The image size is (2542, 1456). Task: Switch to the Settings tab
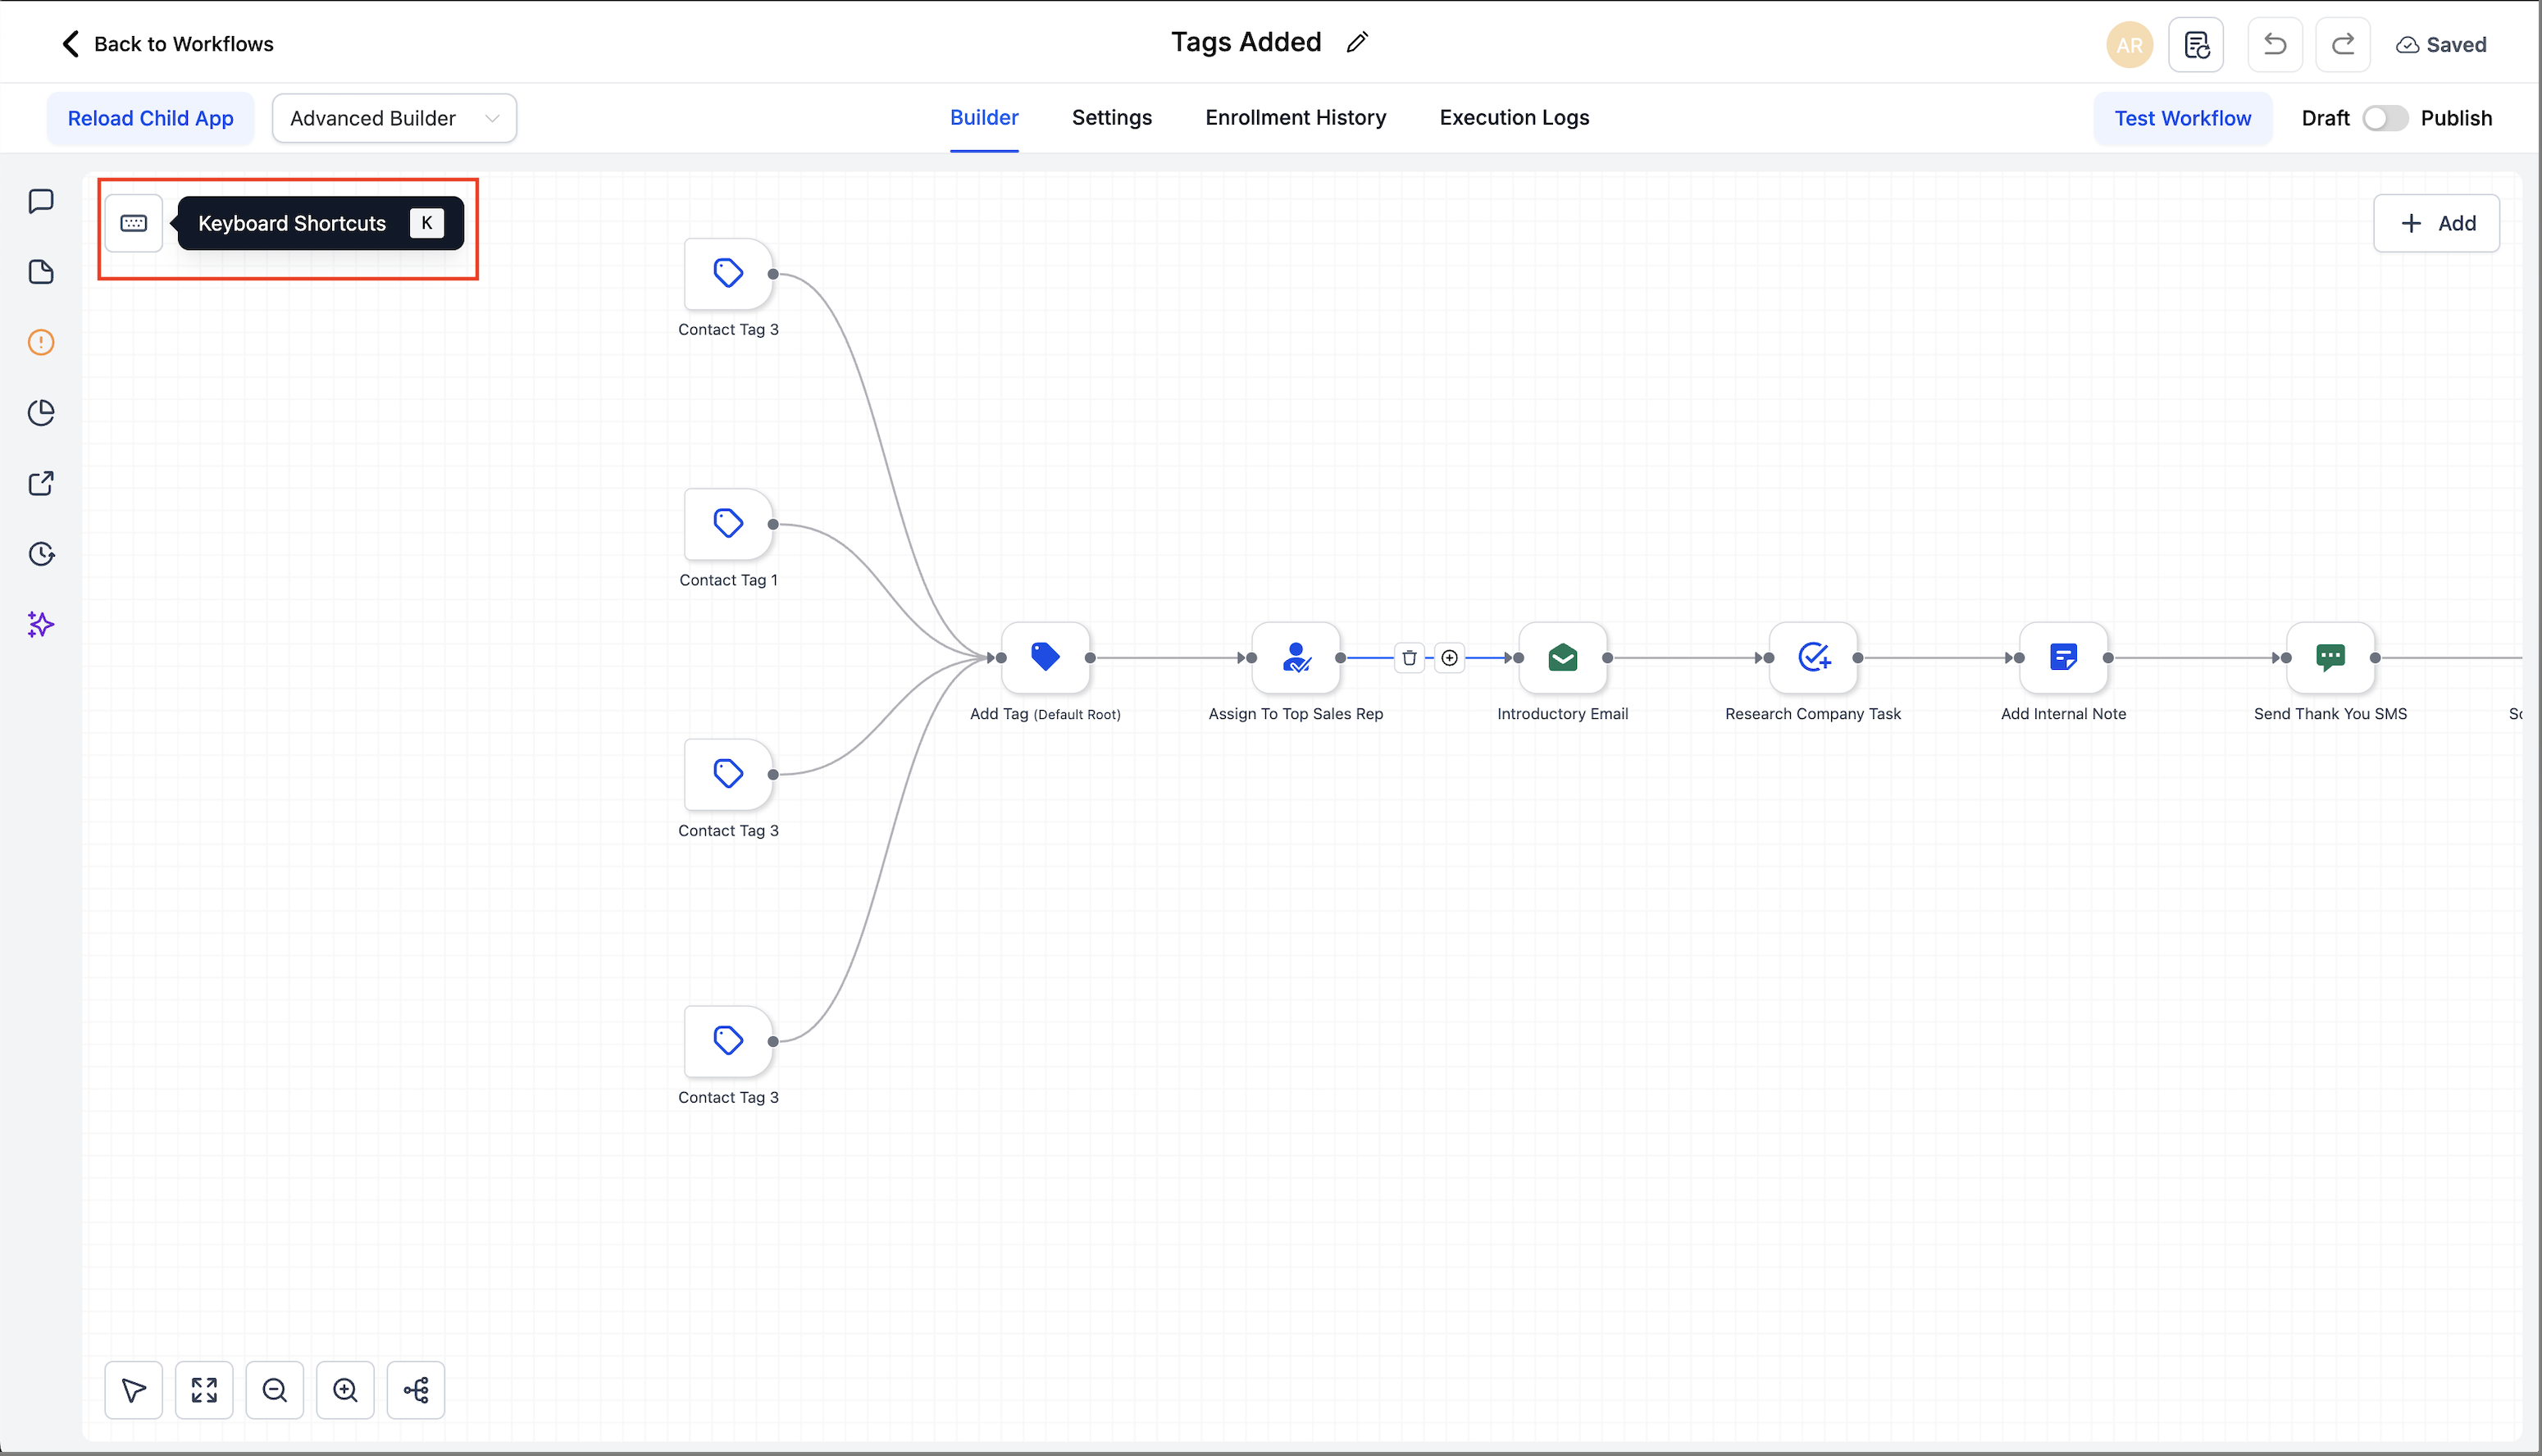pos(1111,118)
